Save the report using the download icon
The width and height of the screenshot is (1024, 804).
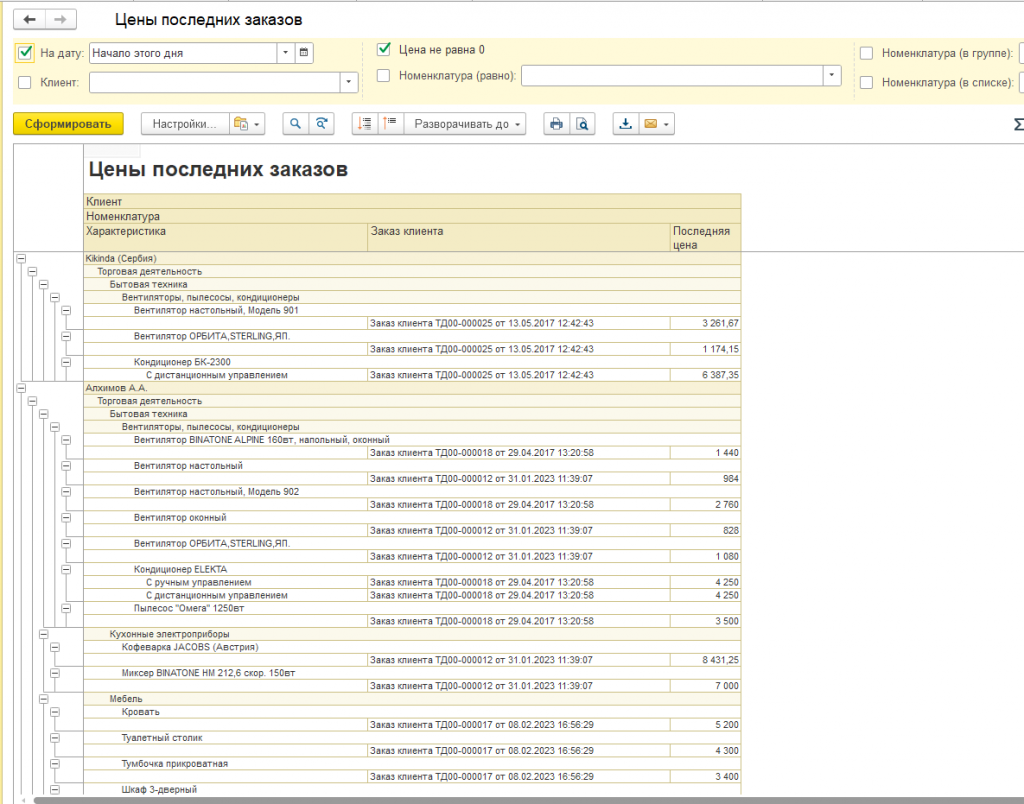coord(625,124)
